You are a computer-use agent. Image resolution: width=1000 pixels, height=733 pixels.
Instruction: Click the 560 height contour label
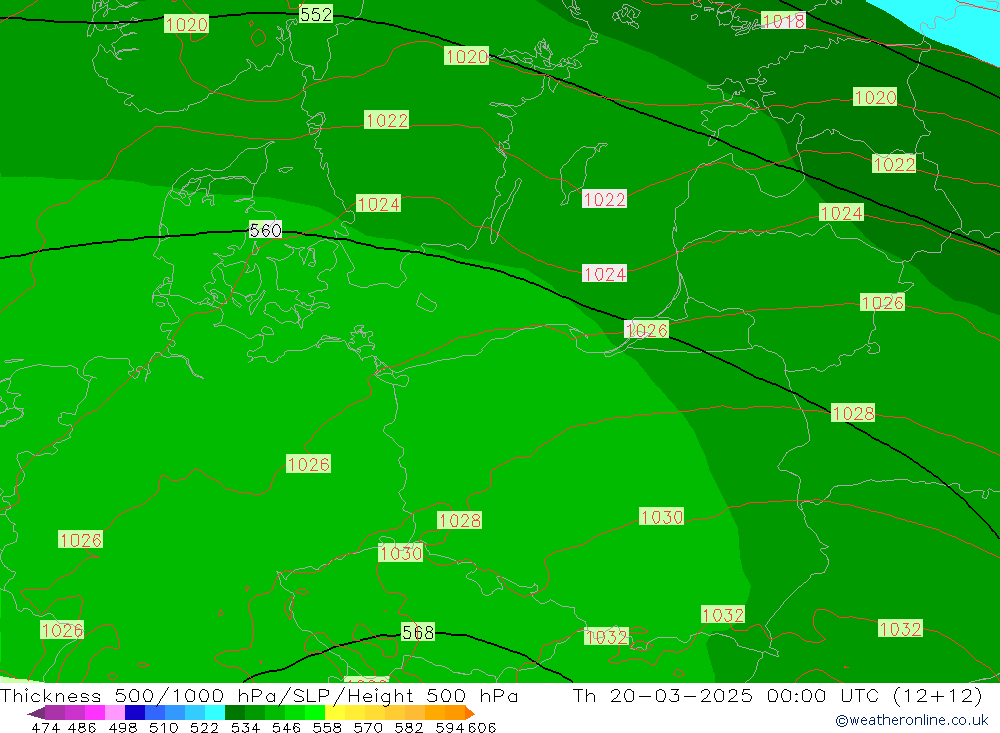(265, 230)
